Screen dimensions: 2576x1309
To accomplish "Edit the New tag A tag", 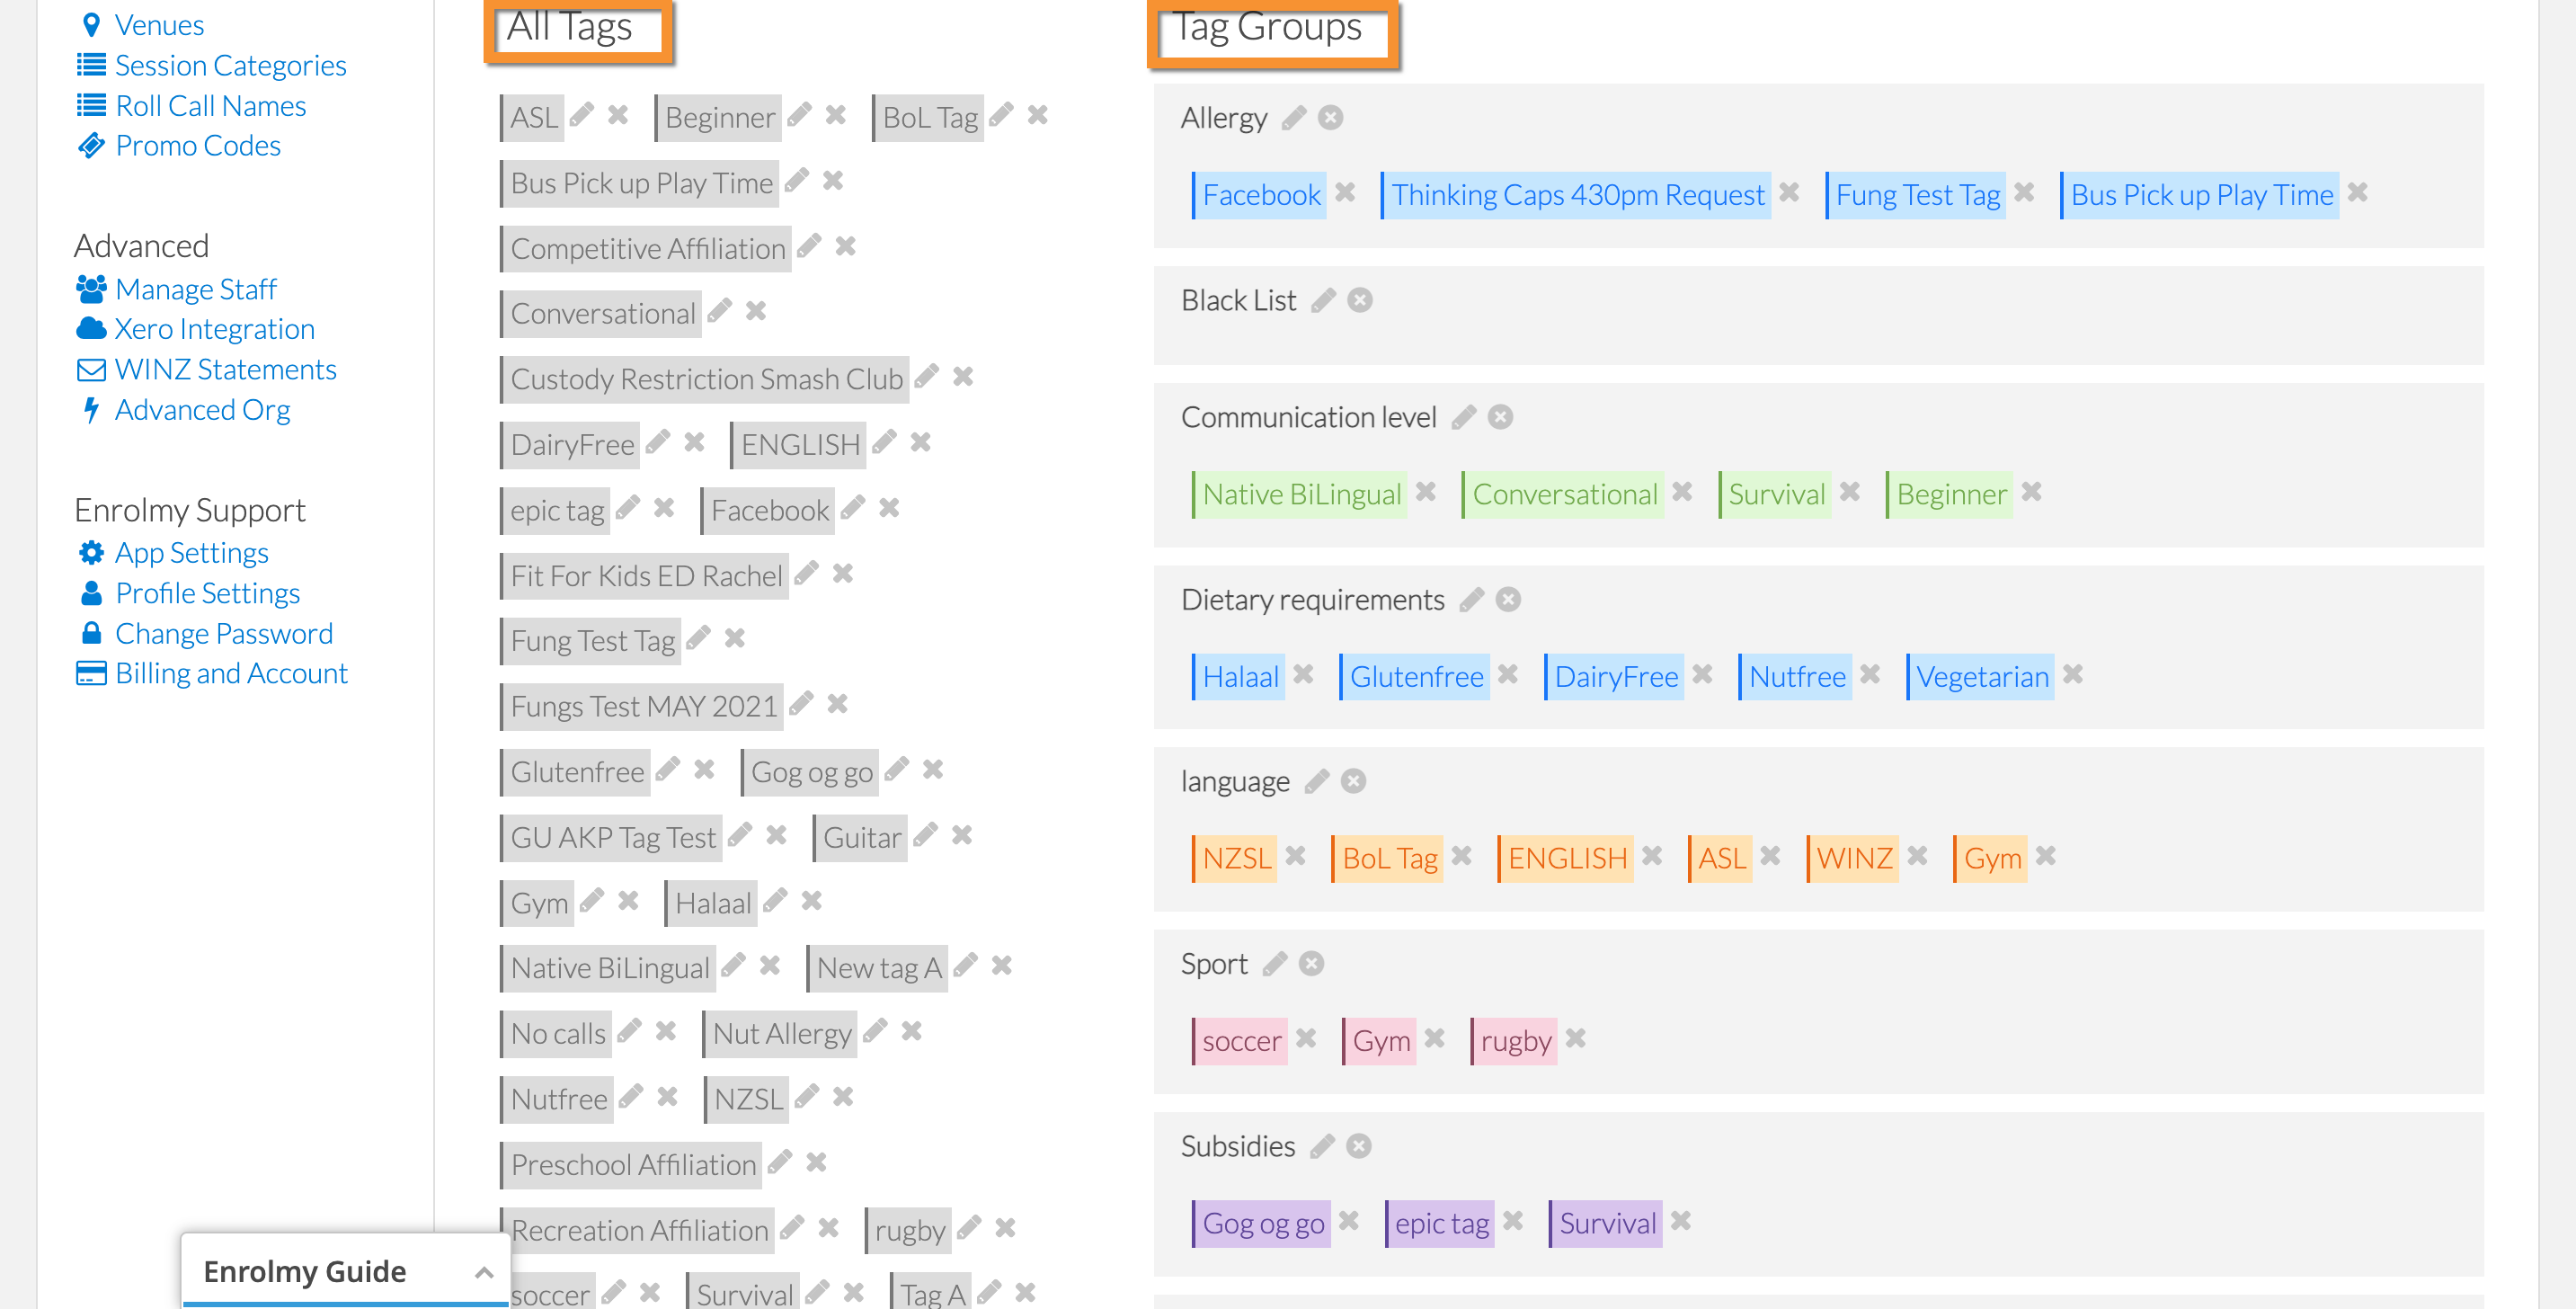I will point(965,965).
